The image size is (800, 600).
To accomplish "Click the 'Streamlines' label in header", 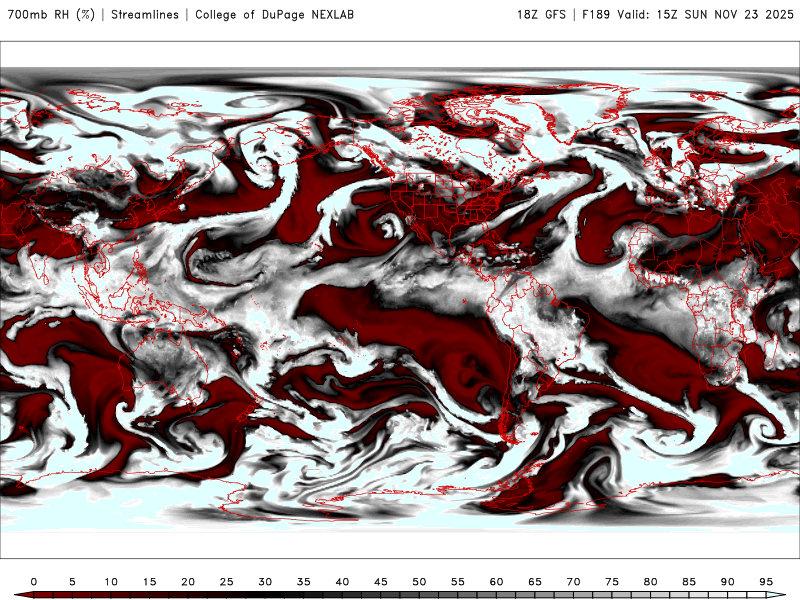I will click(x=145, y=15).
